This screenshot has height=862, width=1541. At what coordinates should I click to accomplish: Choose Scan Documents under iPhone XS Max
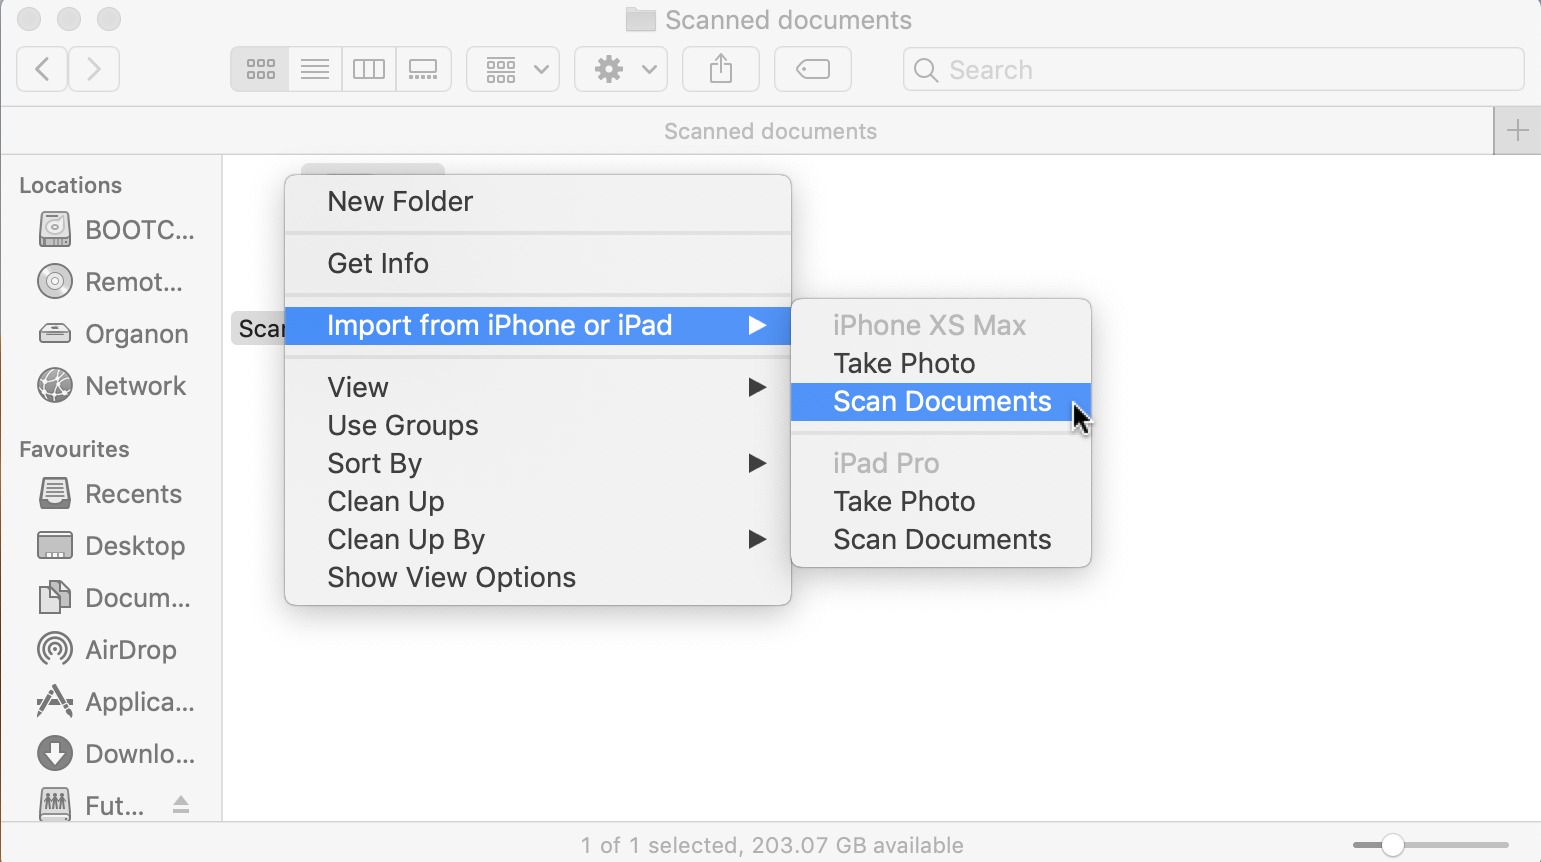(x=941, y=401)
